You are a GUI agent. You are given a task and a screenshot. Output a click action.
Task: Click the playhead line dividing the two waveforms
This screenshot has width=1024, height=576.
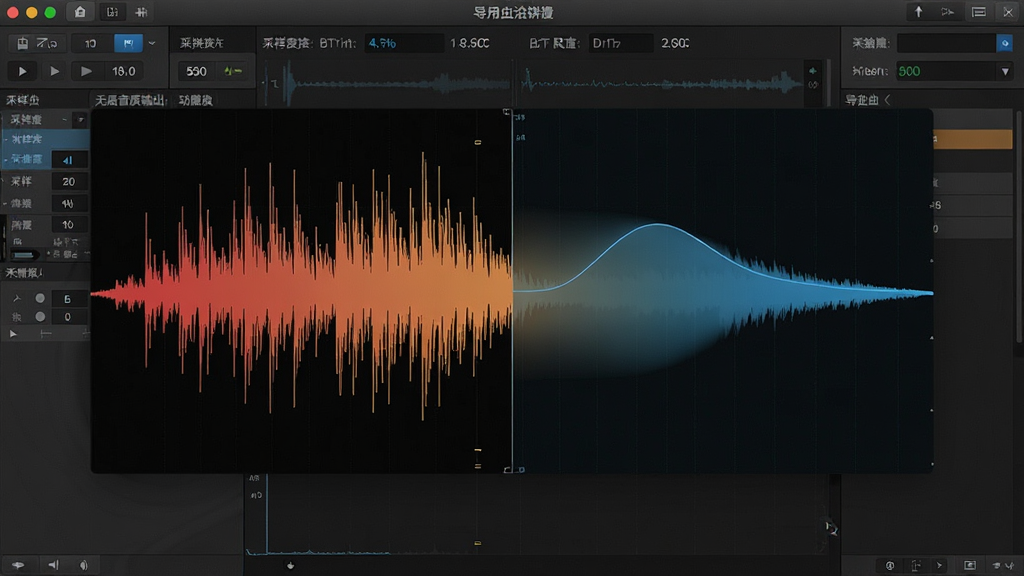513,291
